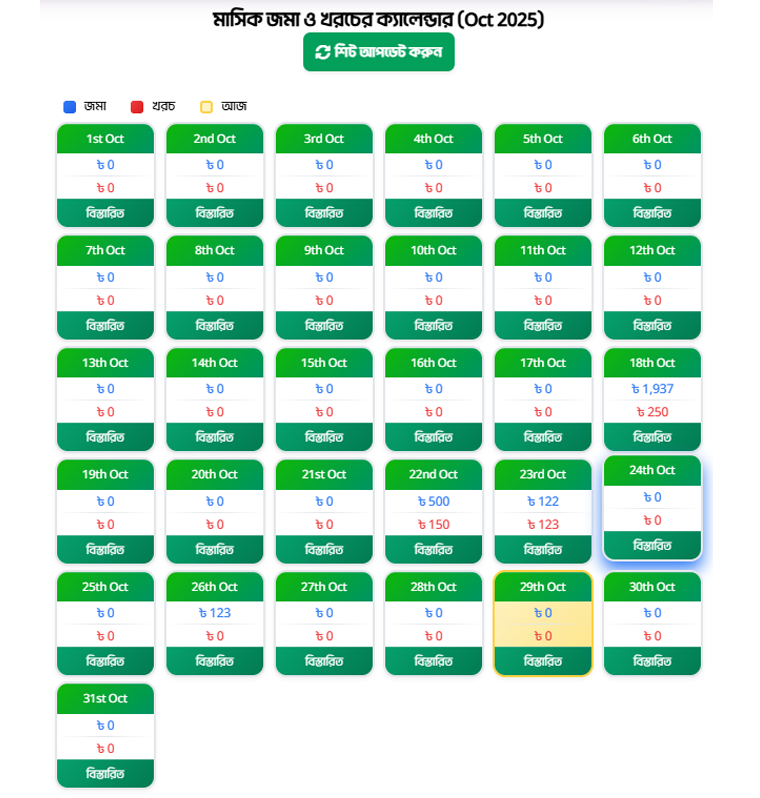Click ৳ 250 expense on 18th Oct
Screen dimensions: 760x798
[652, 412]
